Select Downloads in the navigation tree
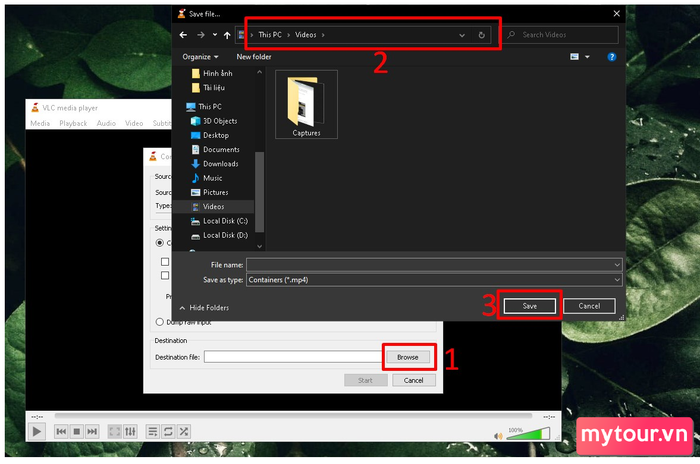 (220, 164)
